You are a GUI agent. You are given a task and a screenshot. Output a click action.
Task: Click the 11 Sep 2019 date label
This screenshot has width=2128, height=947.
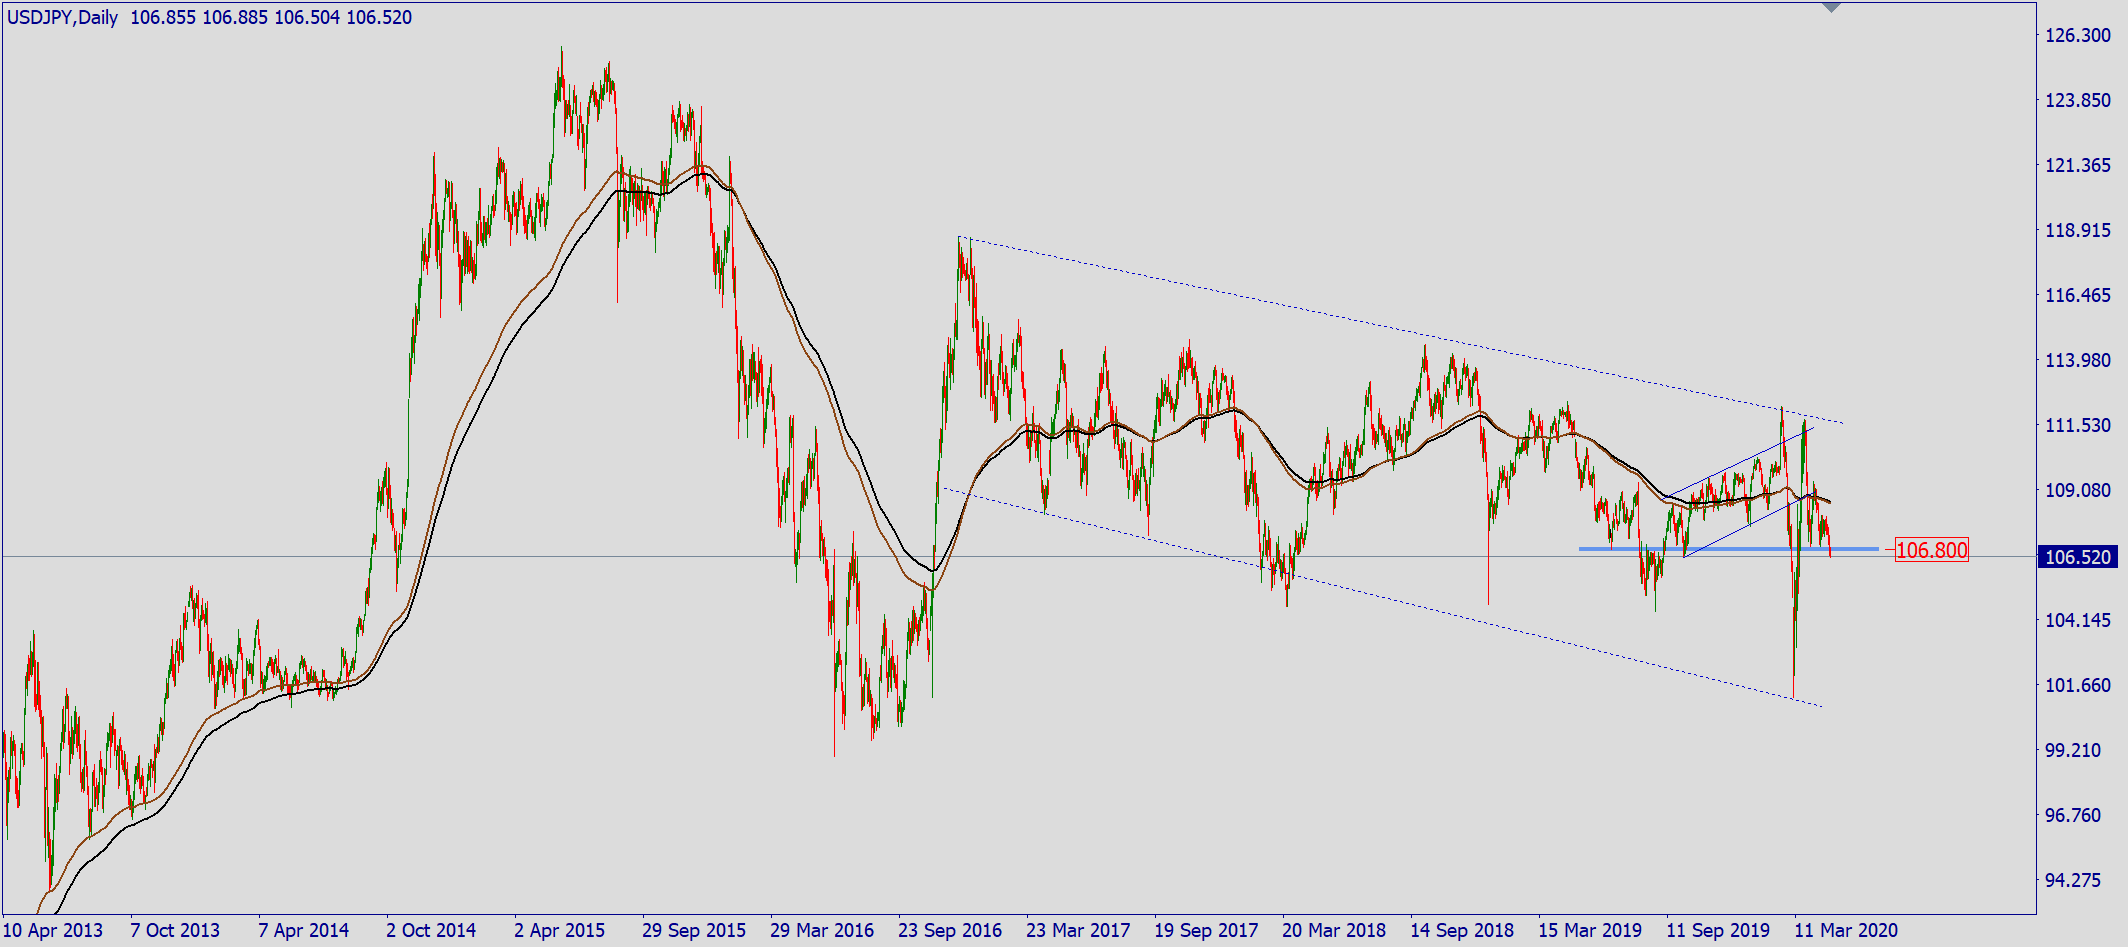coord(1718,931)
